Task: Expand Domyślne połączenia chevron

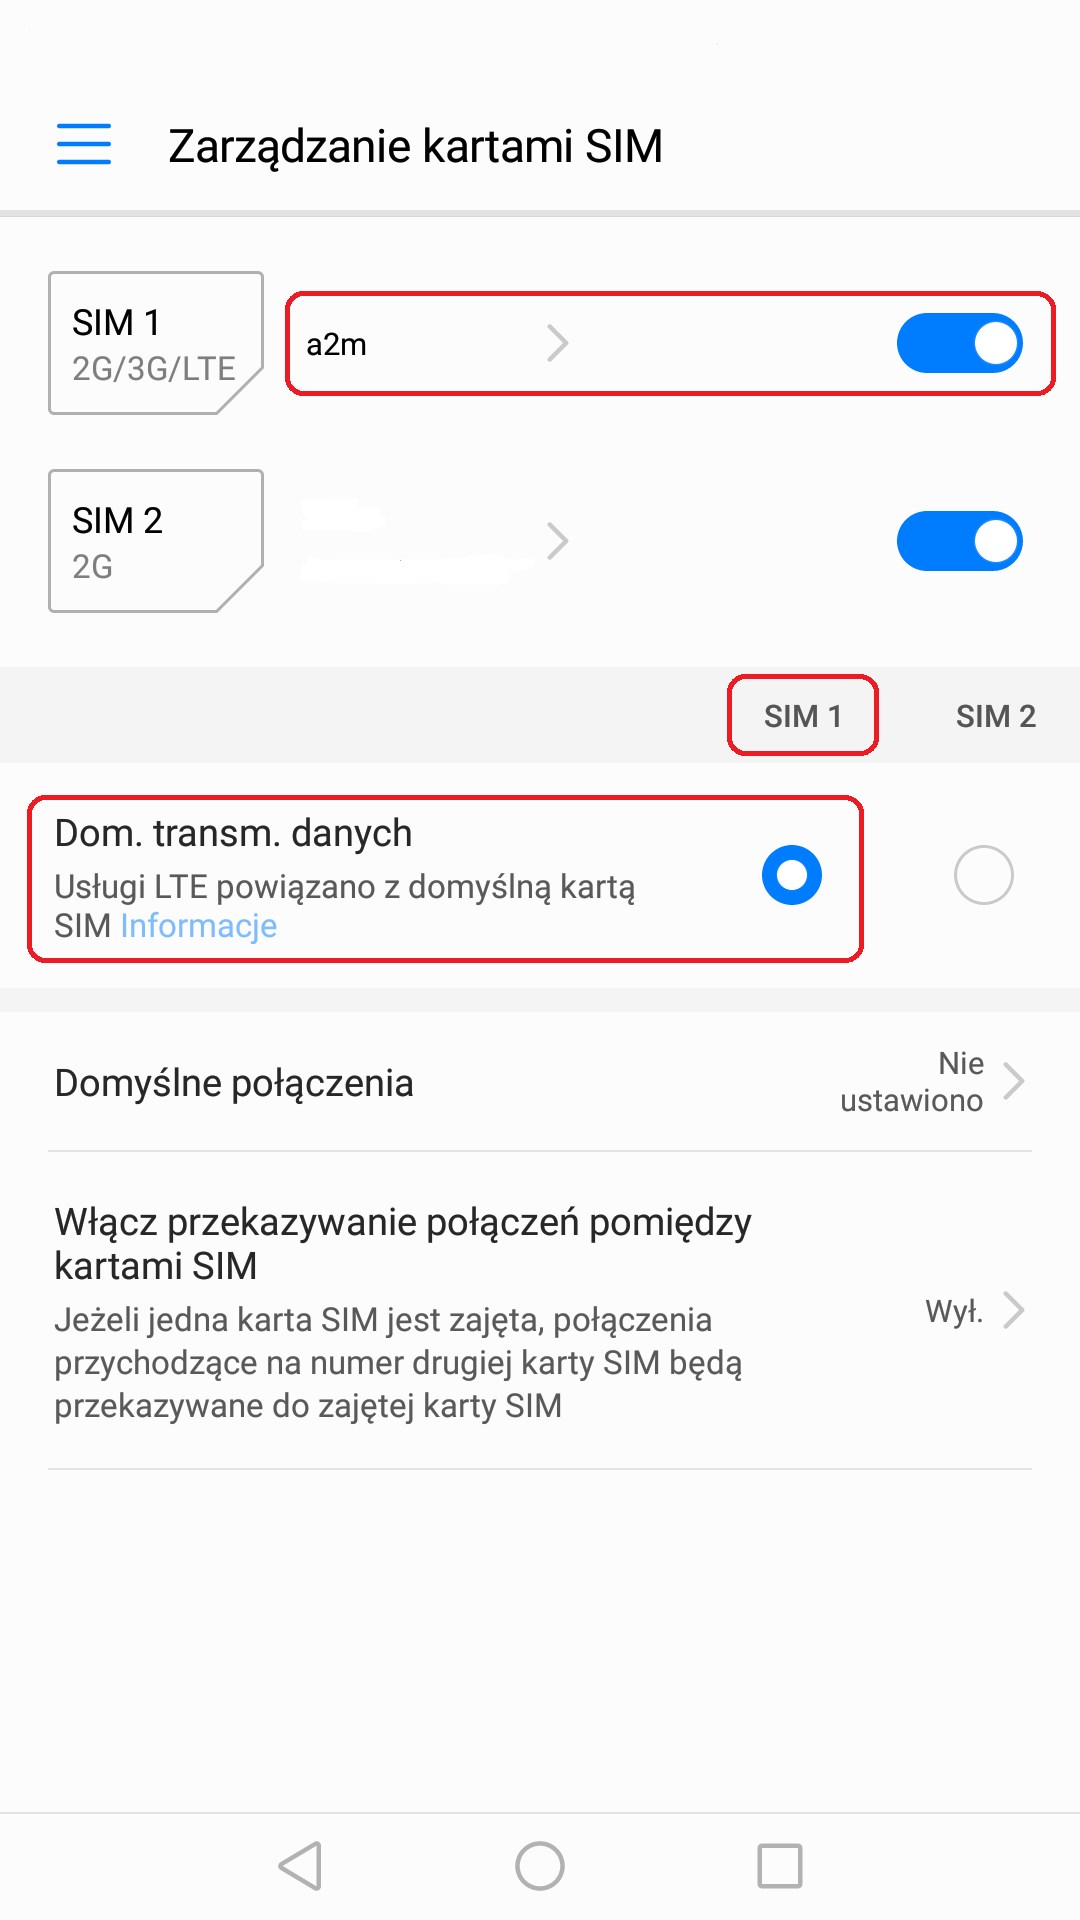Action: 1014,1081
